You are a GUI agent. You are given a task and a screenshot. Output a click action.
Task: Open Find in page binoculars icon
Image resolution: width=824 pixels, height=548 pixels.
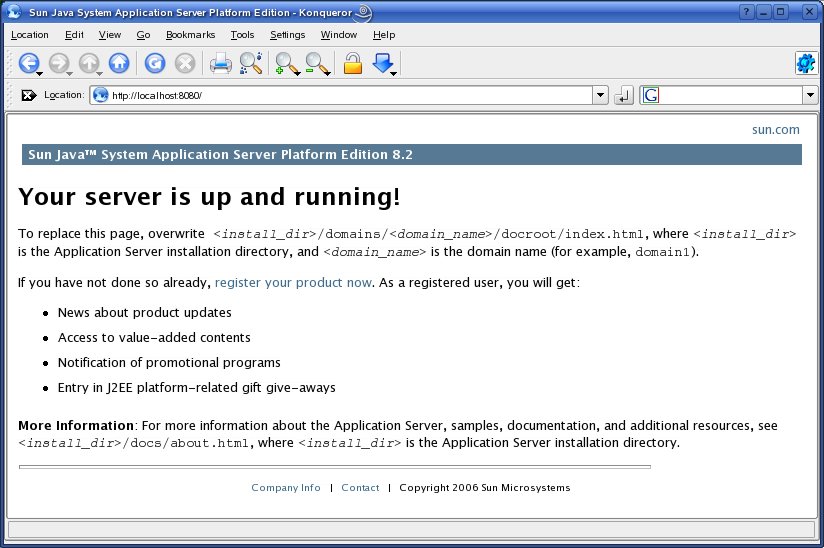point(251,63)
